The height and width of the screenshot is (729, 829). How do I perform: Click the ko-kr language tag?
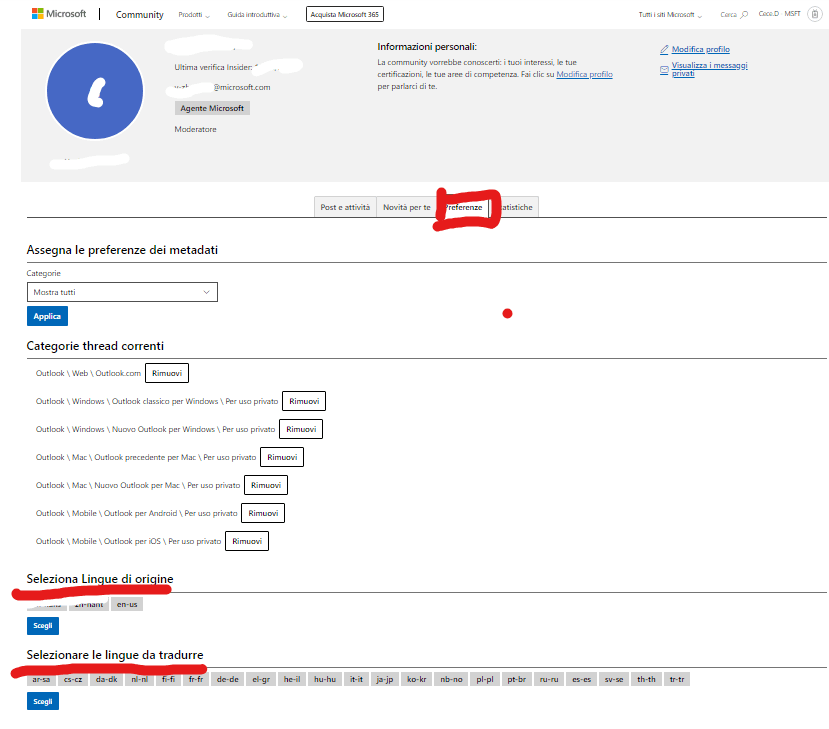[x=417, y=679]
